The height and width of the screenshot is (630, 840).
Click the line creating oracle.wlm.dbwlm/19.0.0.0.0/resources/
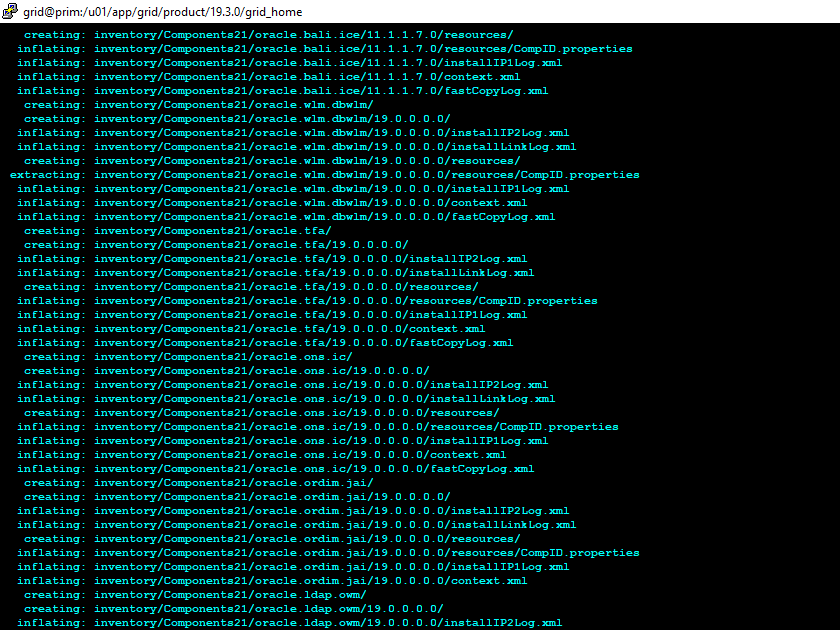pyautogui.click(x=272, y=161)
